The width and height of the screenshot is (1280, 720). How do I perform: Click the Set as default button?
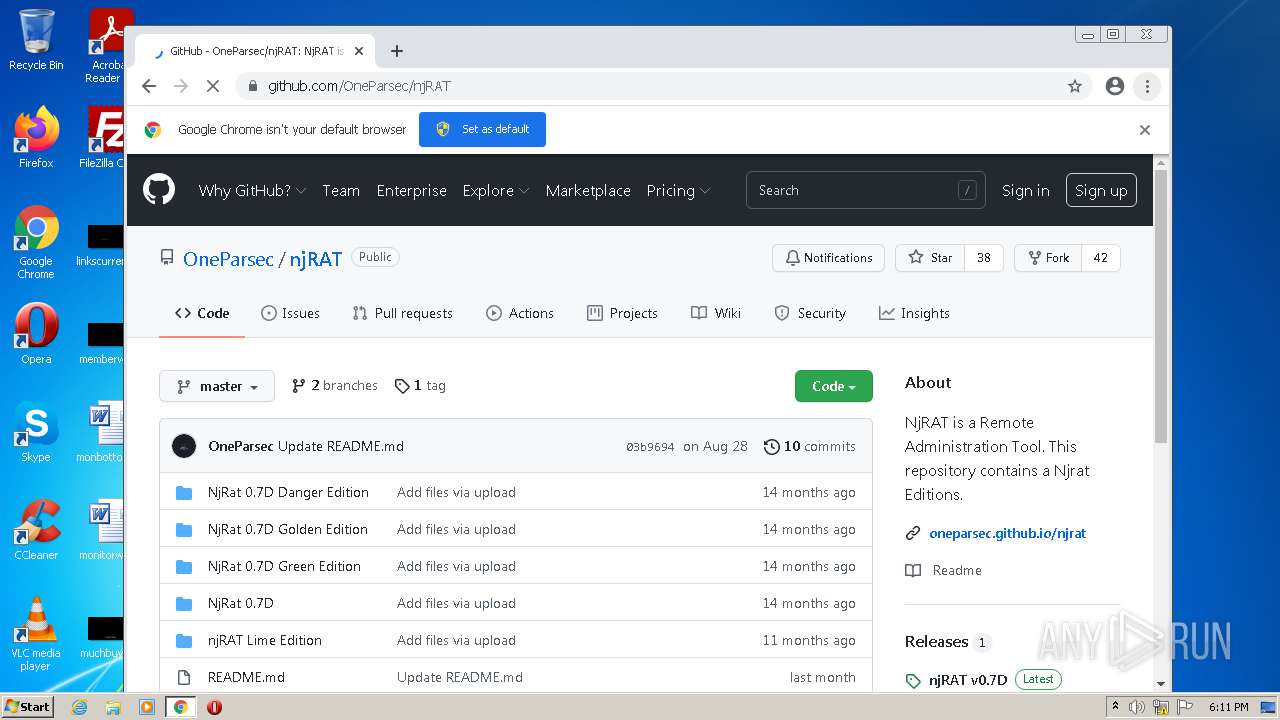482,129
